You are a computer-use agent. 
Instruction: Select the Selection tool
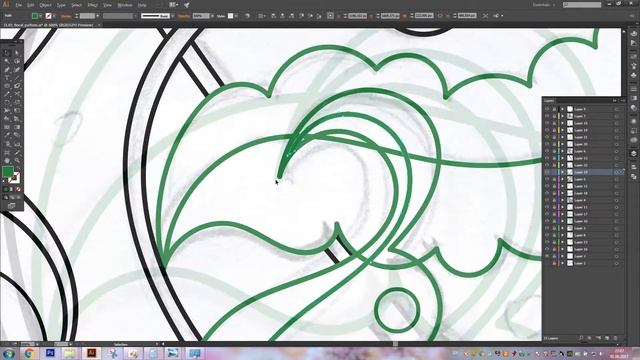(7, 53)
